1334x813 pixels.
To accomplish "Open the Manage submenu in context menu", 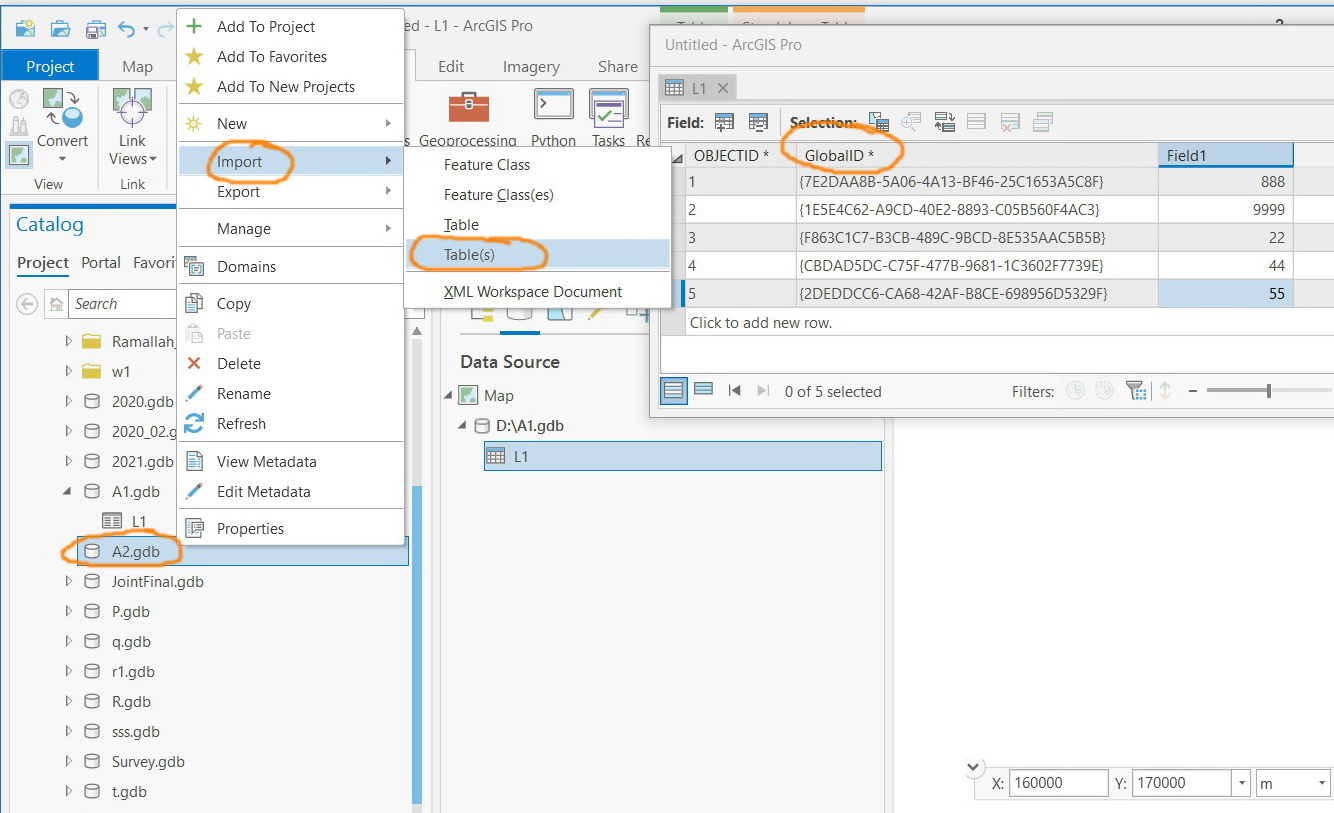I will 291,229.
